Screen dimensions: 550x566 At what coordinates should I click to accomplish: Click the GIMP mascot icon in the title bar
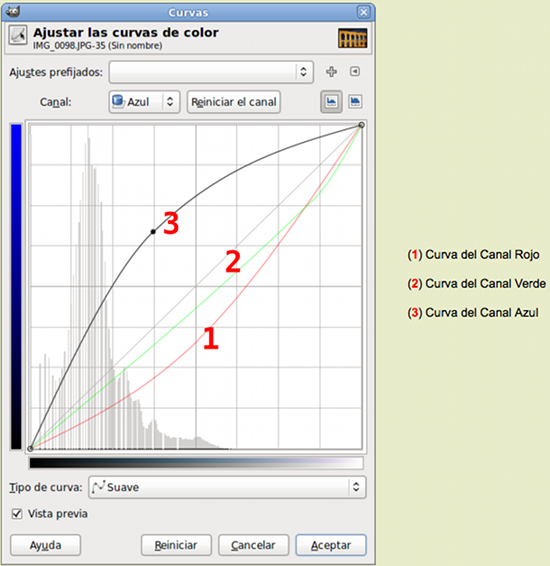13,12
